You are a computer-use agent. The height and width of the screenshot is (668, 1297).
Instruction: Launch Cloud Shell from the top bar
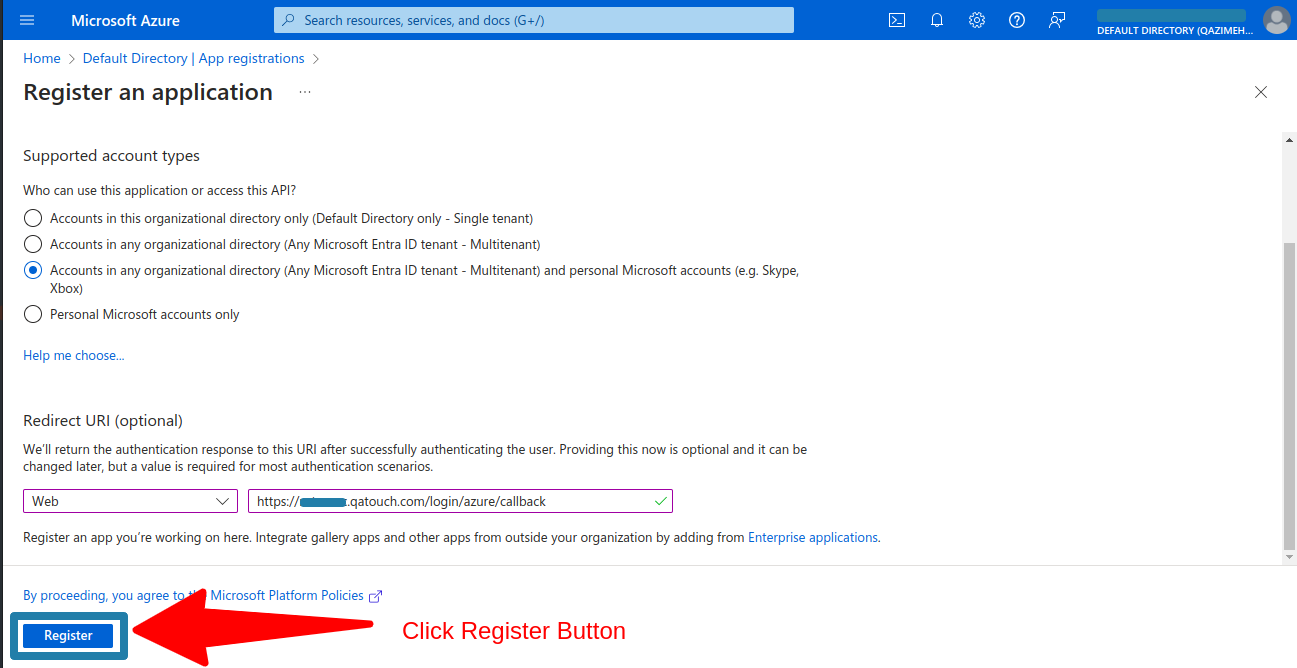pos(897,20)
